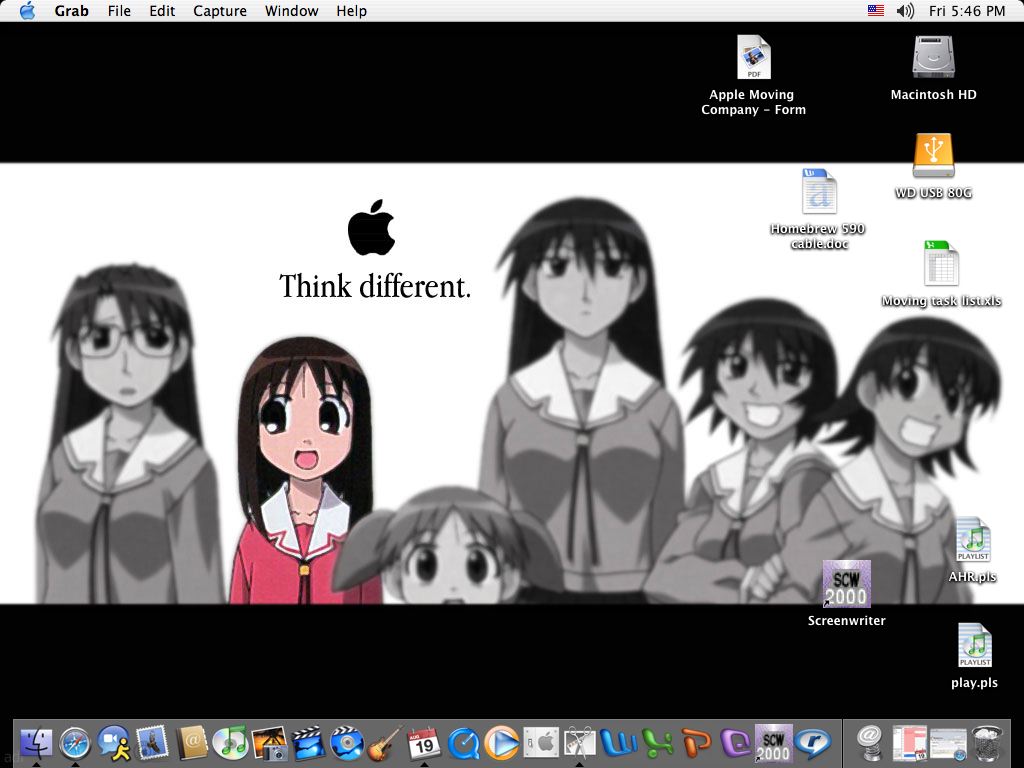
Task: Restore the minimized Safari window in Dock
Action: point(948,743)
